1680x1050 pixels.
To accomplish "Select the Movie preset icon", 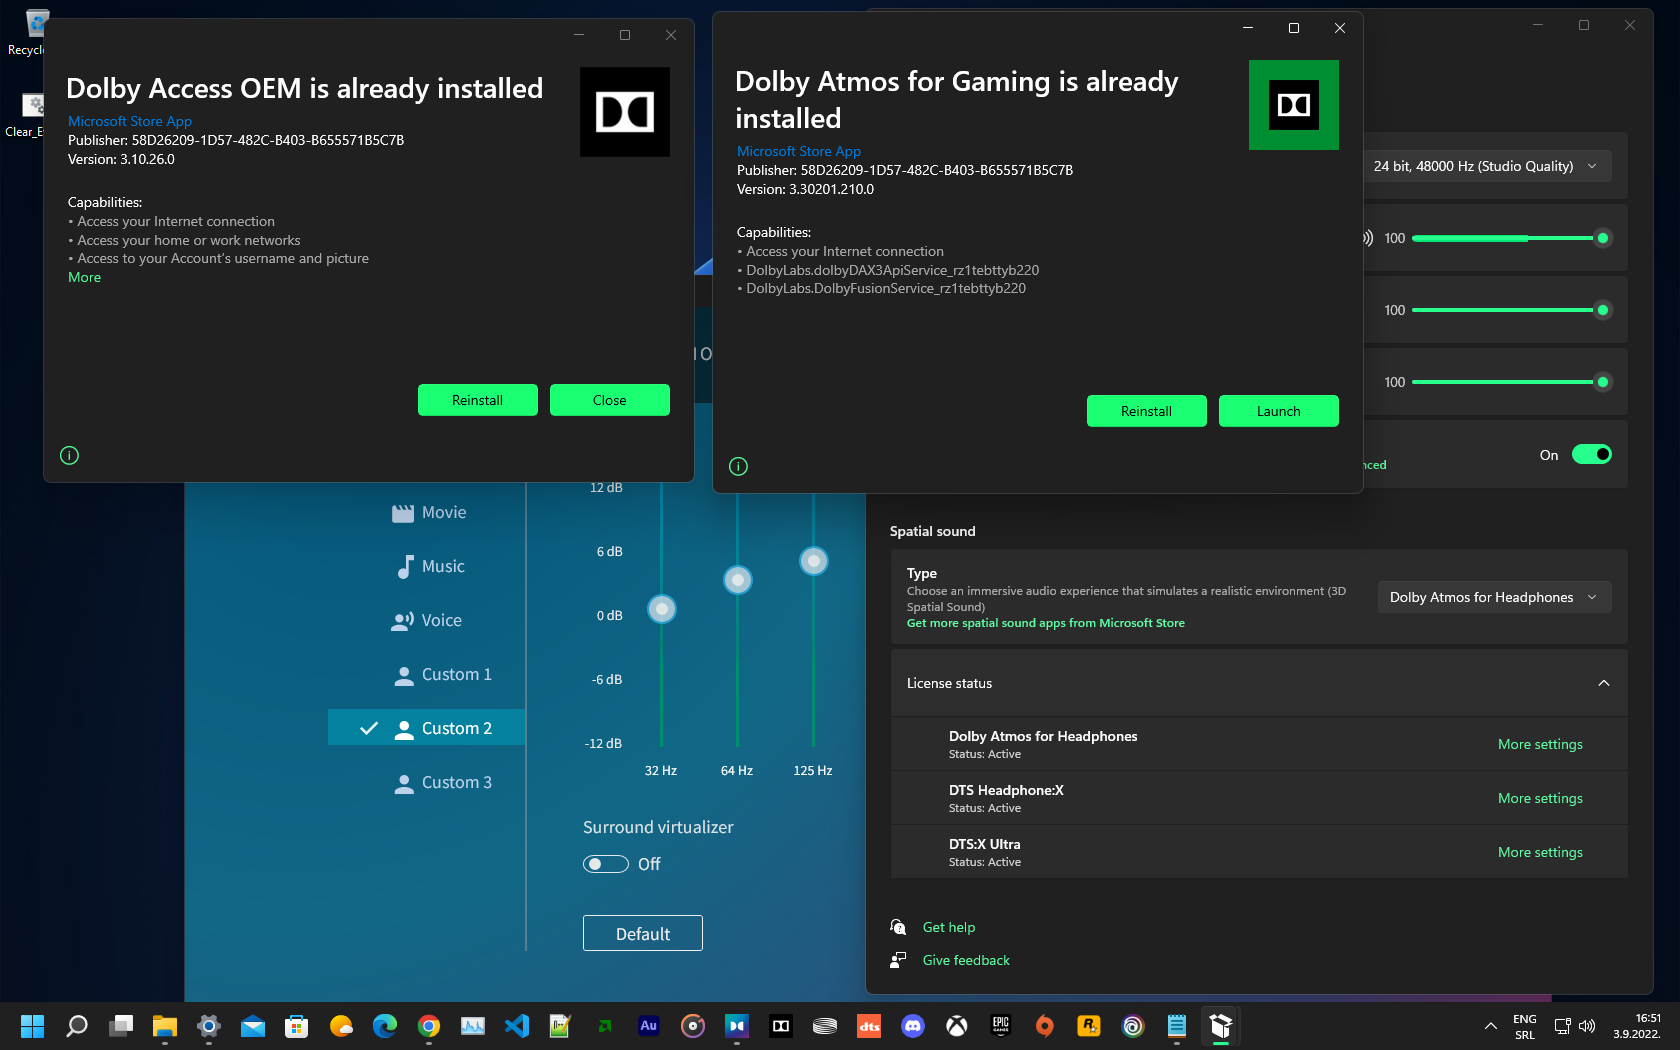I will pyautogui.click(x=403, y=513).
